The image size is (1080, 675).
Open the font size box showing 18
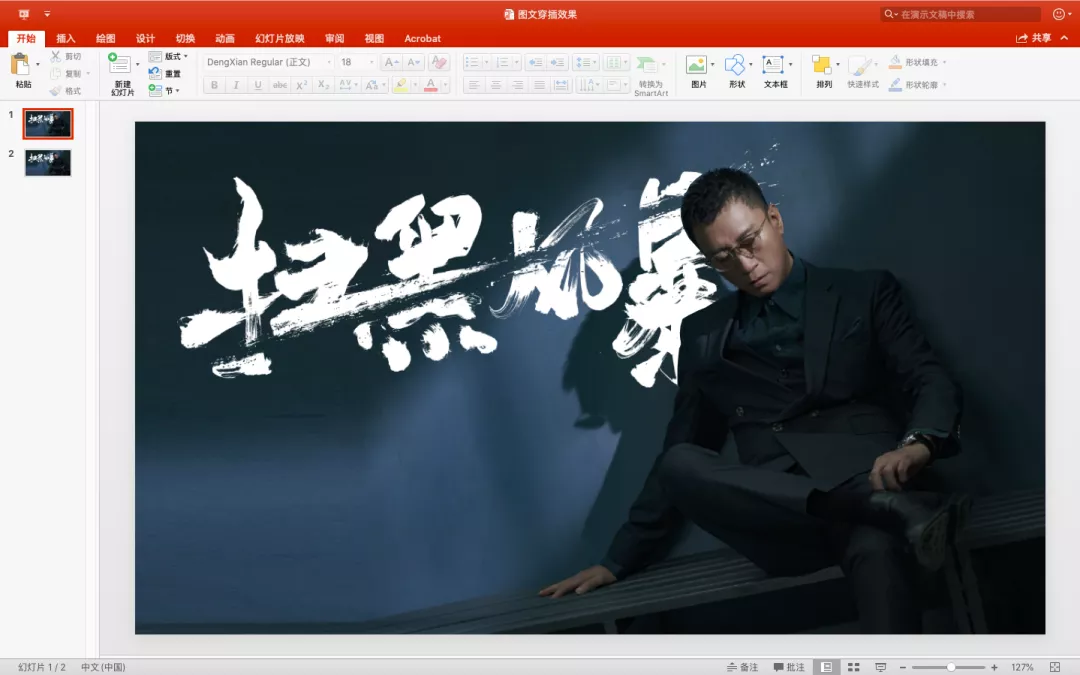pos(357,62)
